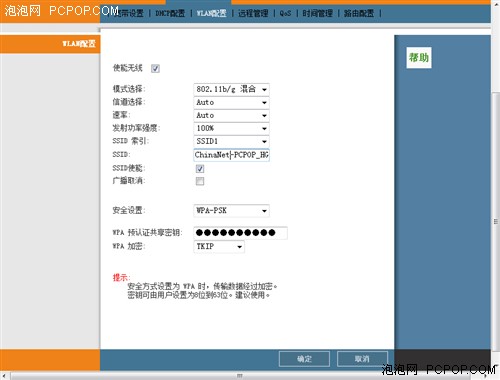Open the 模式选择 802.11b/g dropdown
The width and height of the screenshot is (500, 380).
click(231, 89)
